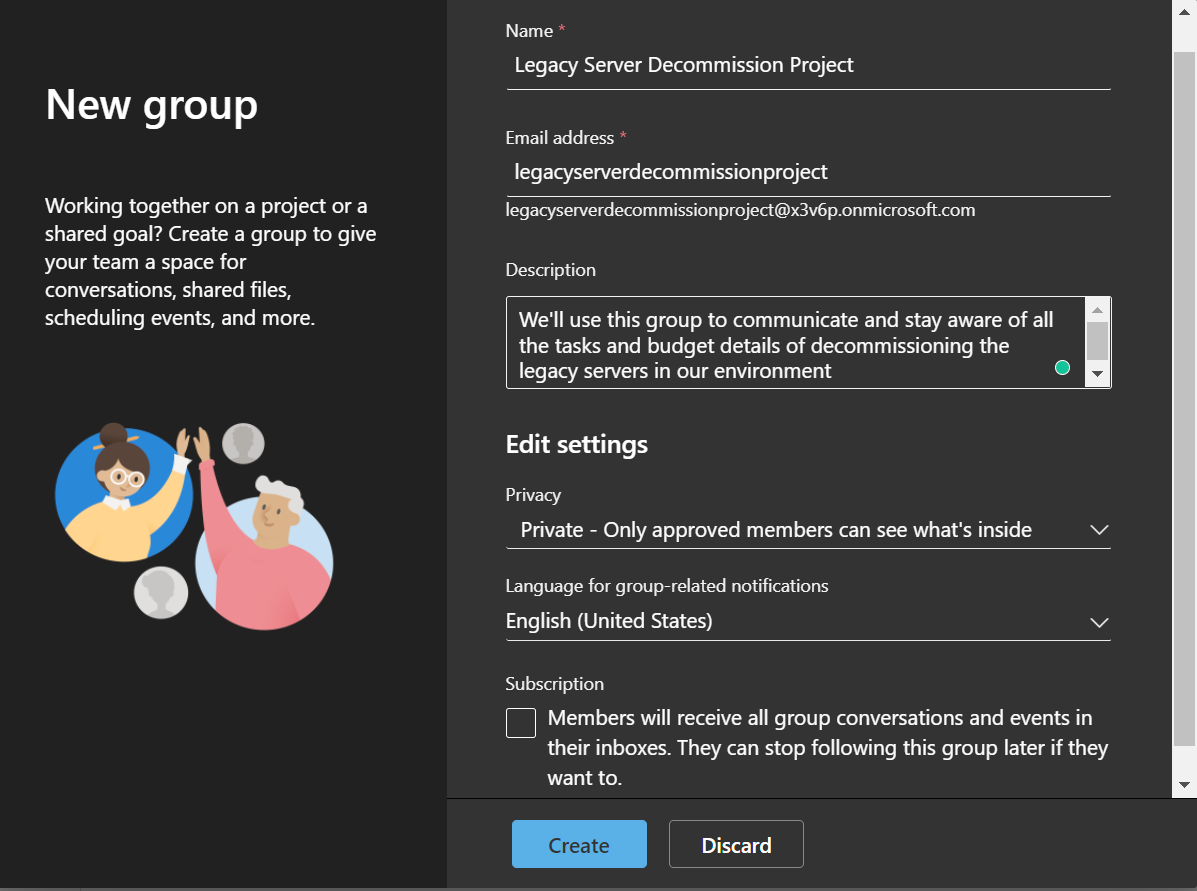1197x891 pixels.
Task: Click the Grammarly icon in the description box
Action: (x=1062, y=368)
